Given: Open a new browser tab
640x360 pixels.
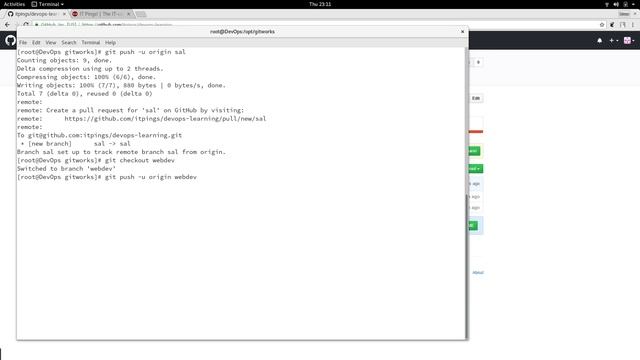Looking at the screenshot, I should coord(141,14).
